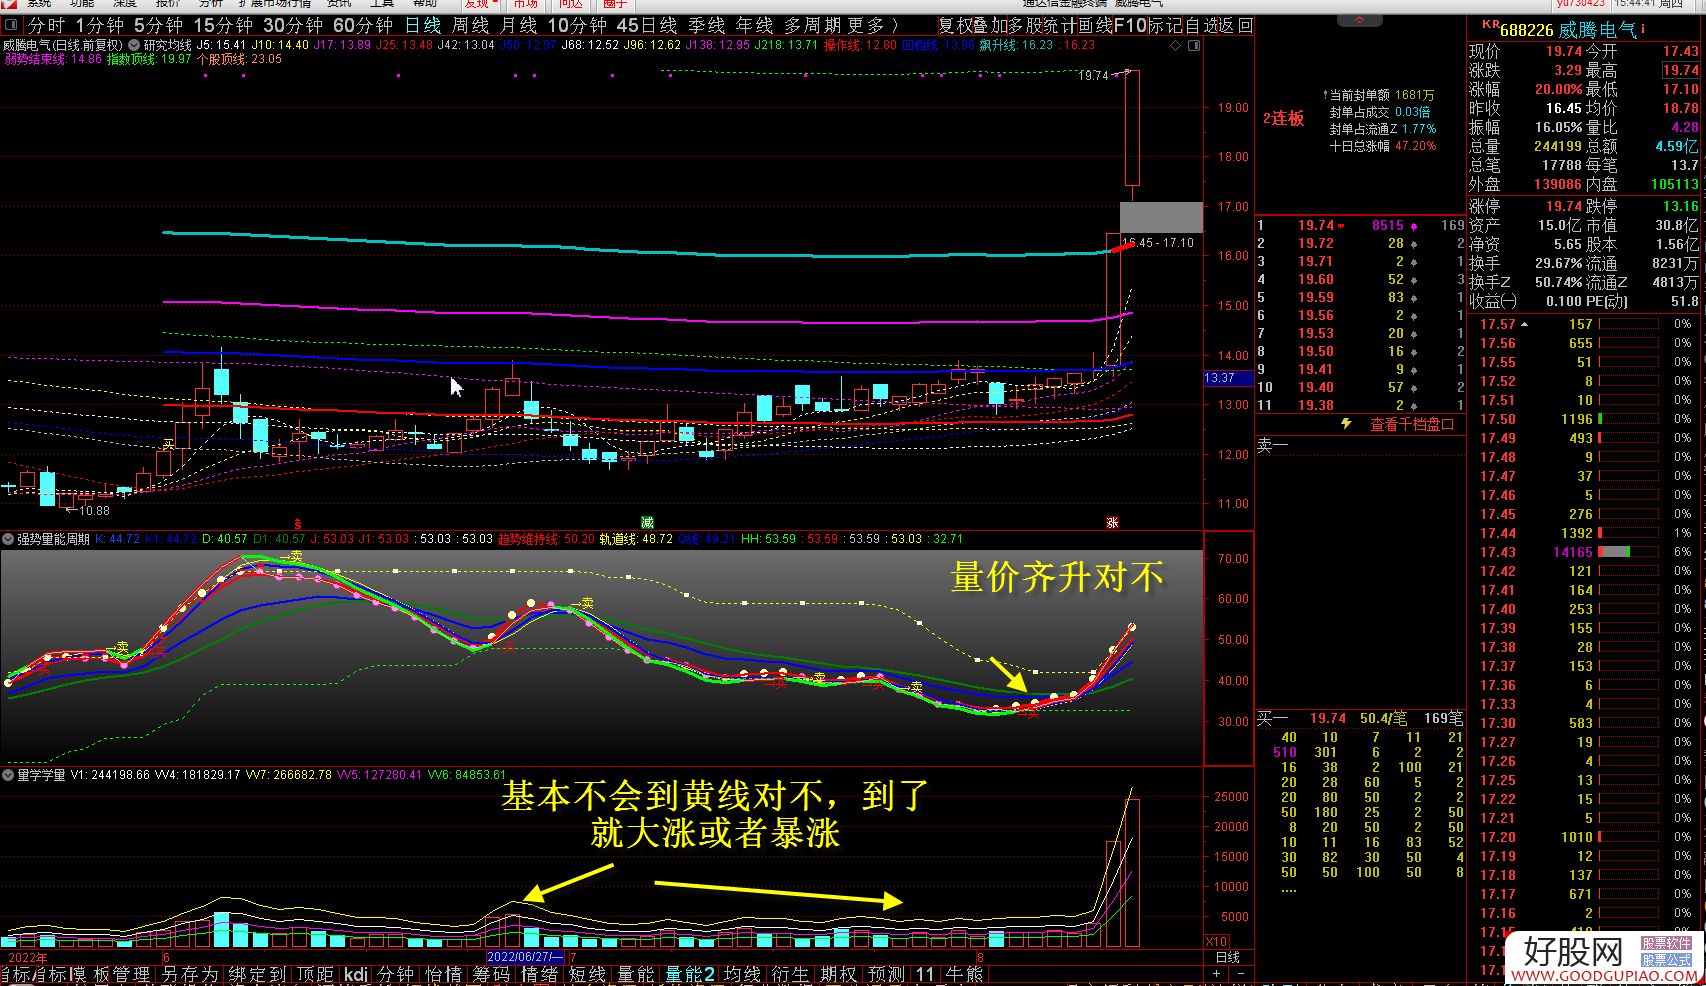Switch chart to 分时 intraday view
Image resolution: width=1706 pixels, height=986 pixels.
click(47, 25)
